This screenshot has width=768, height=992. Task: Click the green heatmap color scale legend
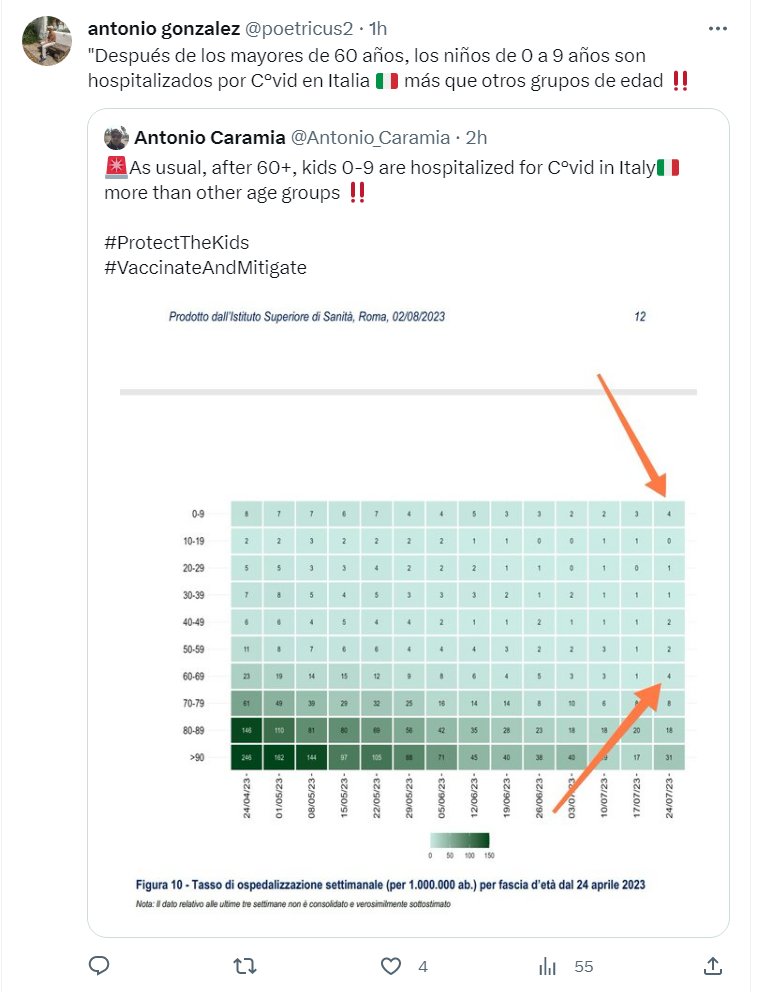pyautogui.click(x=459, y=840)
